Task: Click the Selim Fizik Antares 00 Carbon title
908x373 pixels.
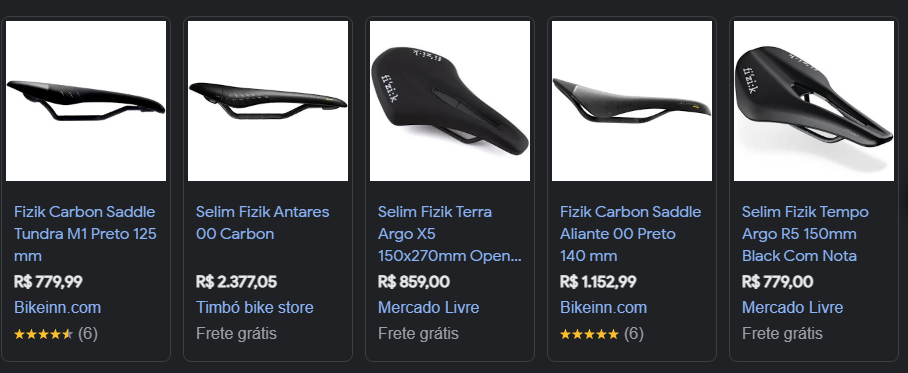Action: 262,223
